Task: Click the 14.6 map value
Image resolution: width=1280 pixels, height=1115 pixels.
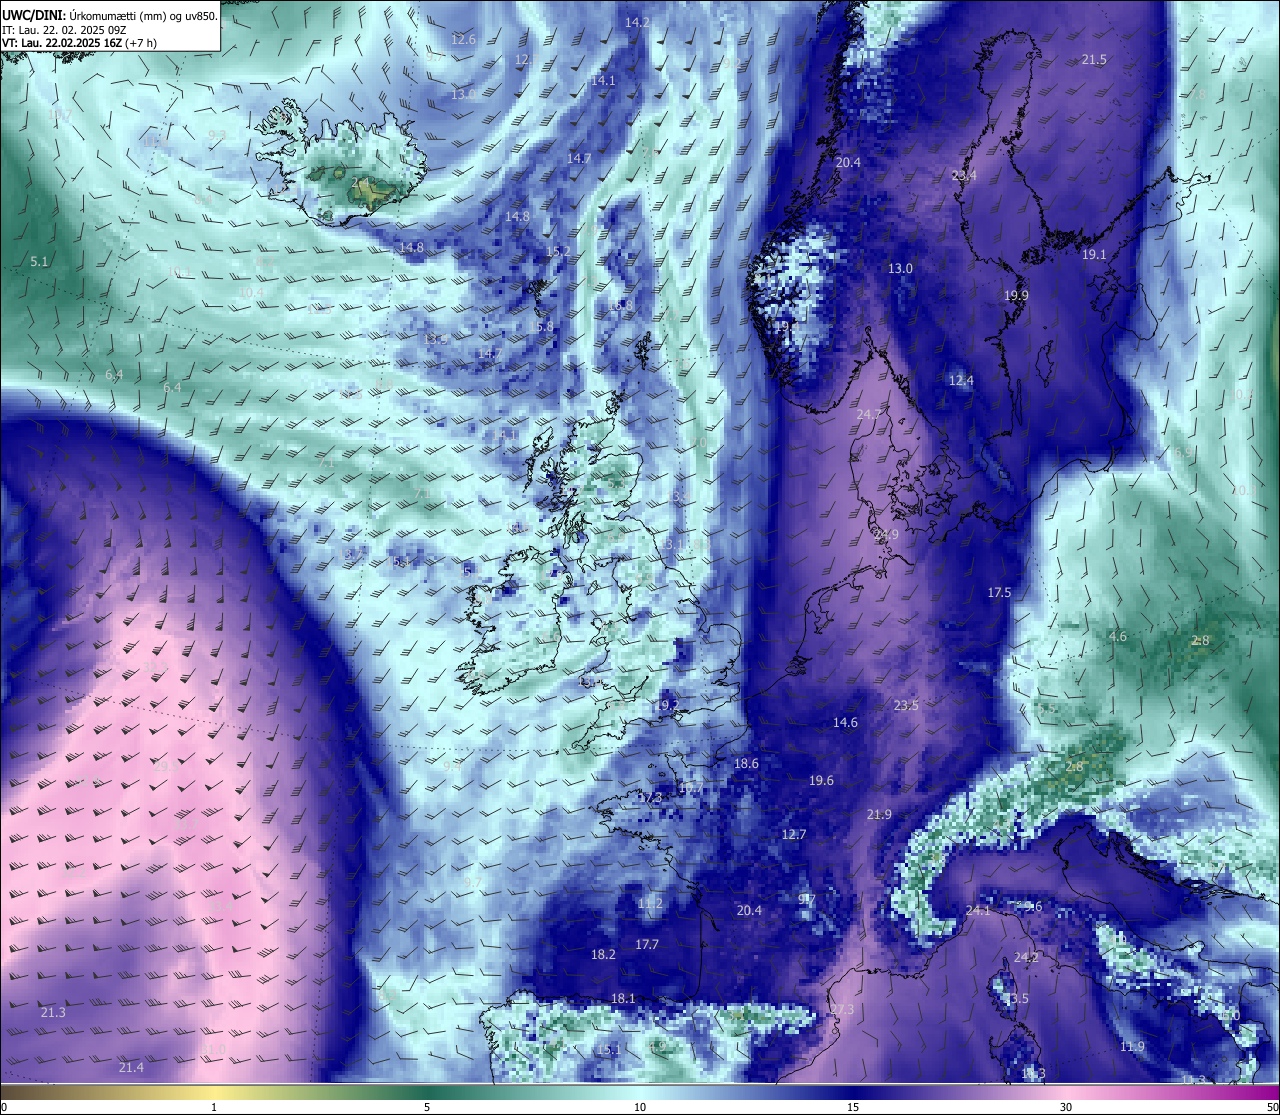Action: pos(845,723)
